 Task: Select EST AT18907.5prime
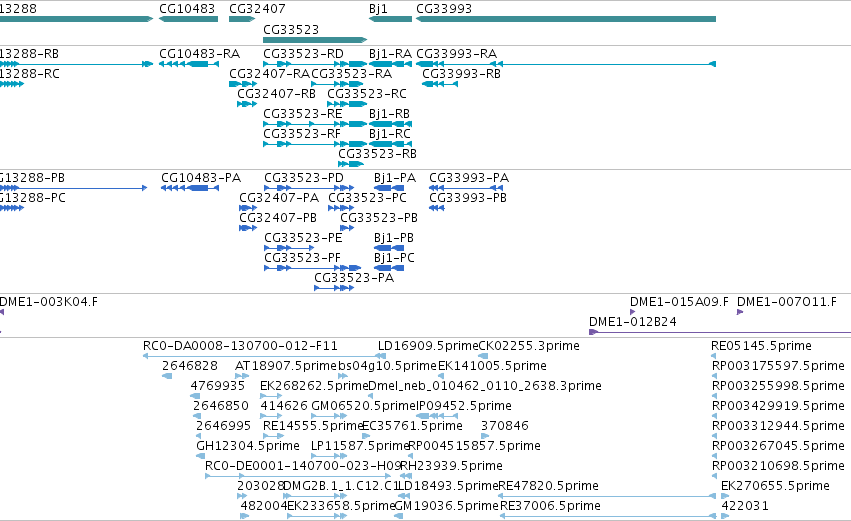pyautogui.click(x=242, y=377)
